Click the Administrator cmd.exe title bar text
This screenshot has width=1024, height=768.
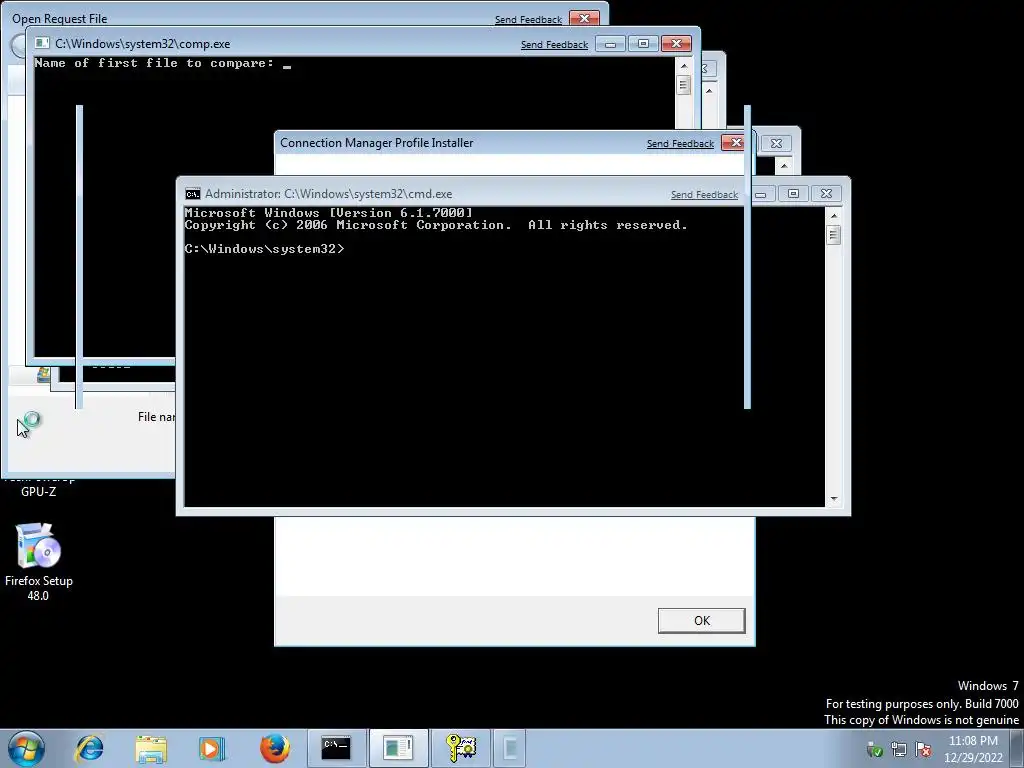[x=328, y=194]
